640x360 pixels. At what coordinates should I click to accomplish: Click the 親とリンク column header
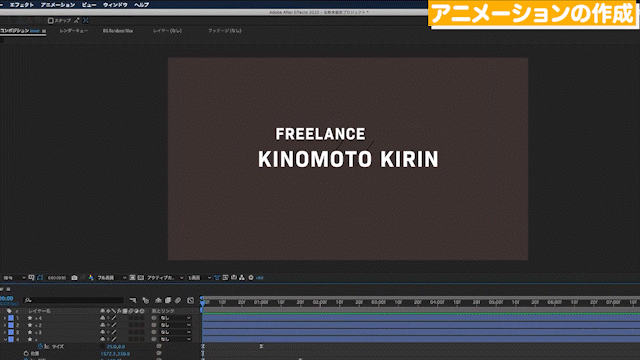pyautogui.click(x=163, y=311)
